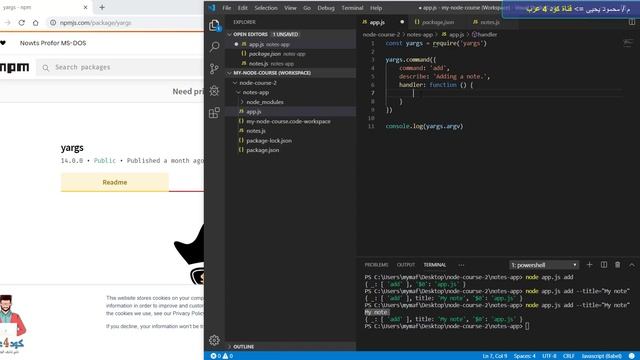The image size is (640, 360).
Task: Open the Go menu
Action: [x=307, y=8]
